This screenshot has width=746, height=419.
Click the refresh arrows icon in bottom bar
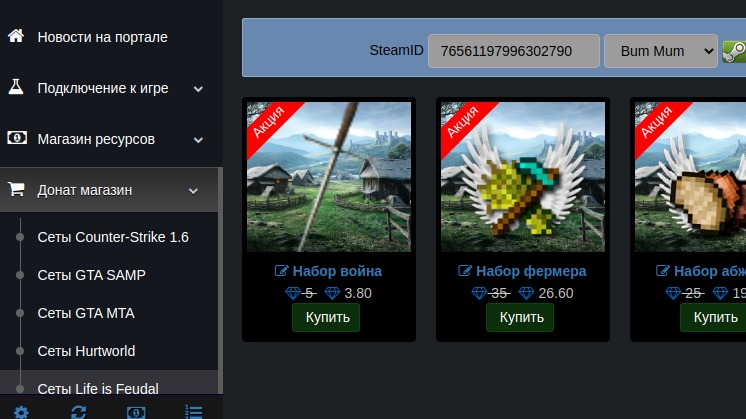coord(79,412)
